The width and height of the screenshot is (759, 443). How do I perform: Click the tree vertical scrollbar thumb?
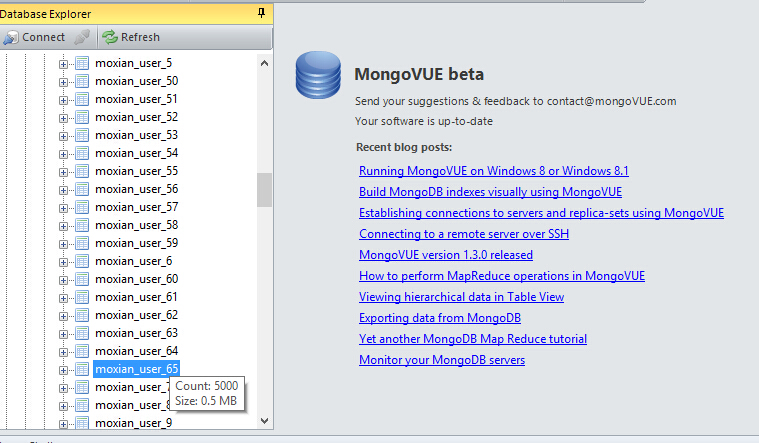click(264, 190)
